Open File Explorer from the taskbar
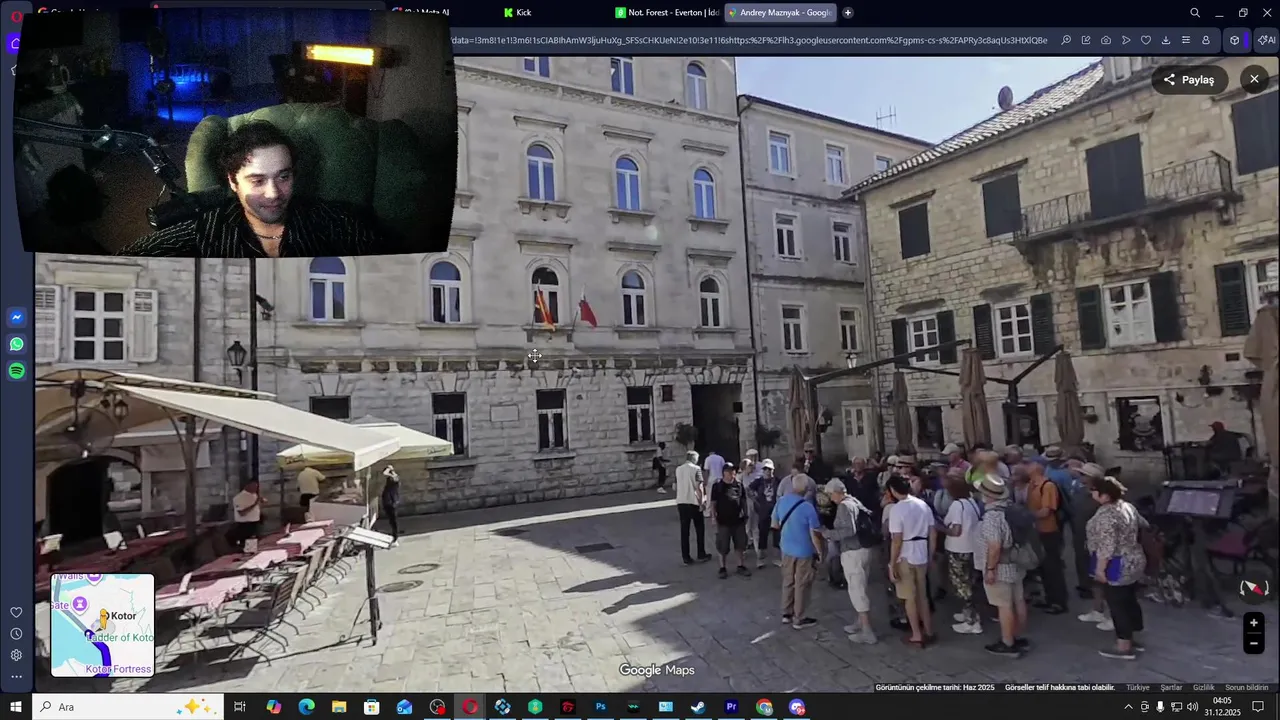This screenshot has width=1280, height=720. point(339,707)
